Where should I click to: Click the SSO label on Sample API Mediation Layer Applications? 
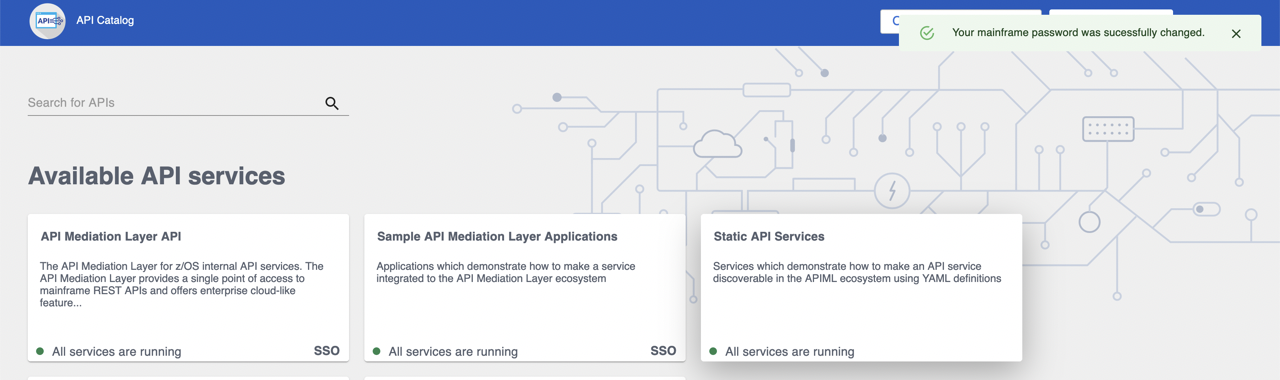tap(663, 351)
